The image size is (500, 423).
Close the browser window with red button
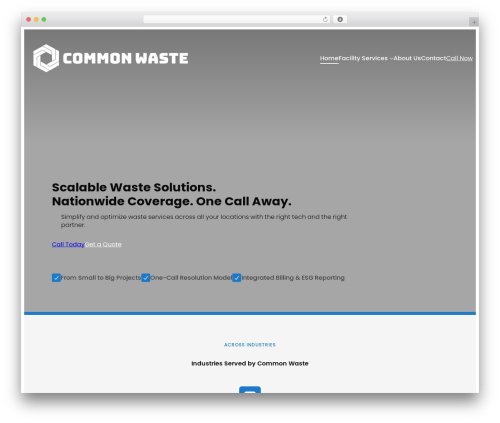click(x=29, y=20)
